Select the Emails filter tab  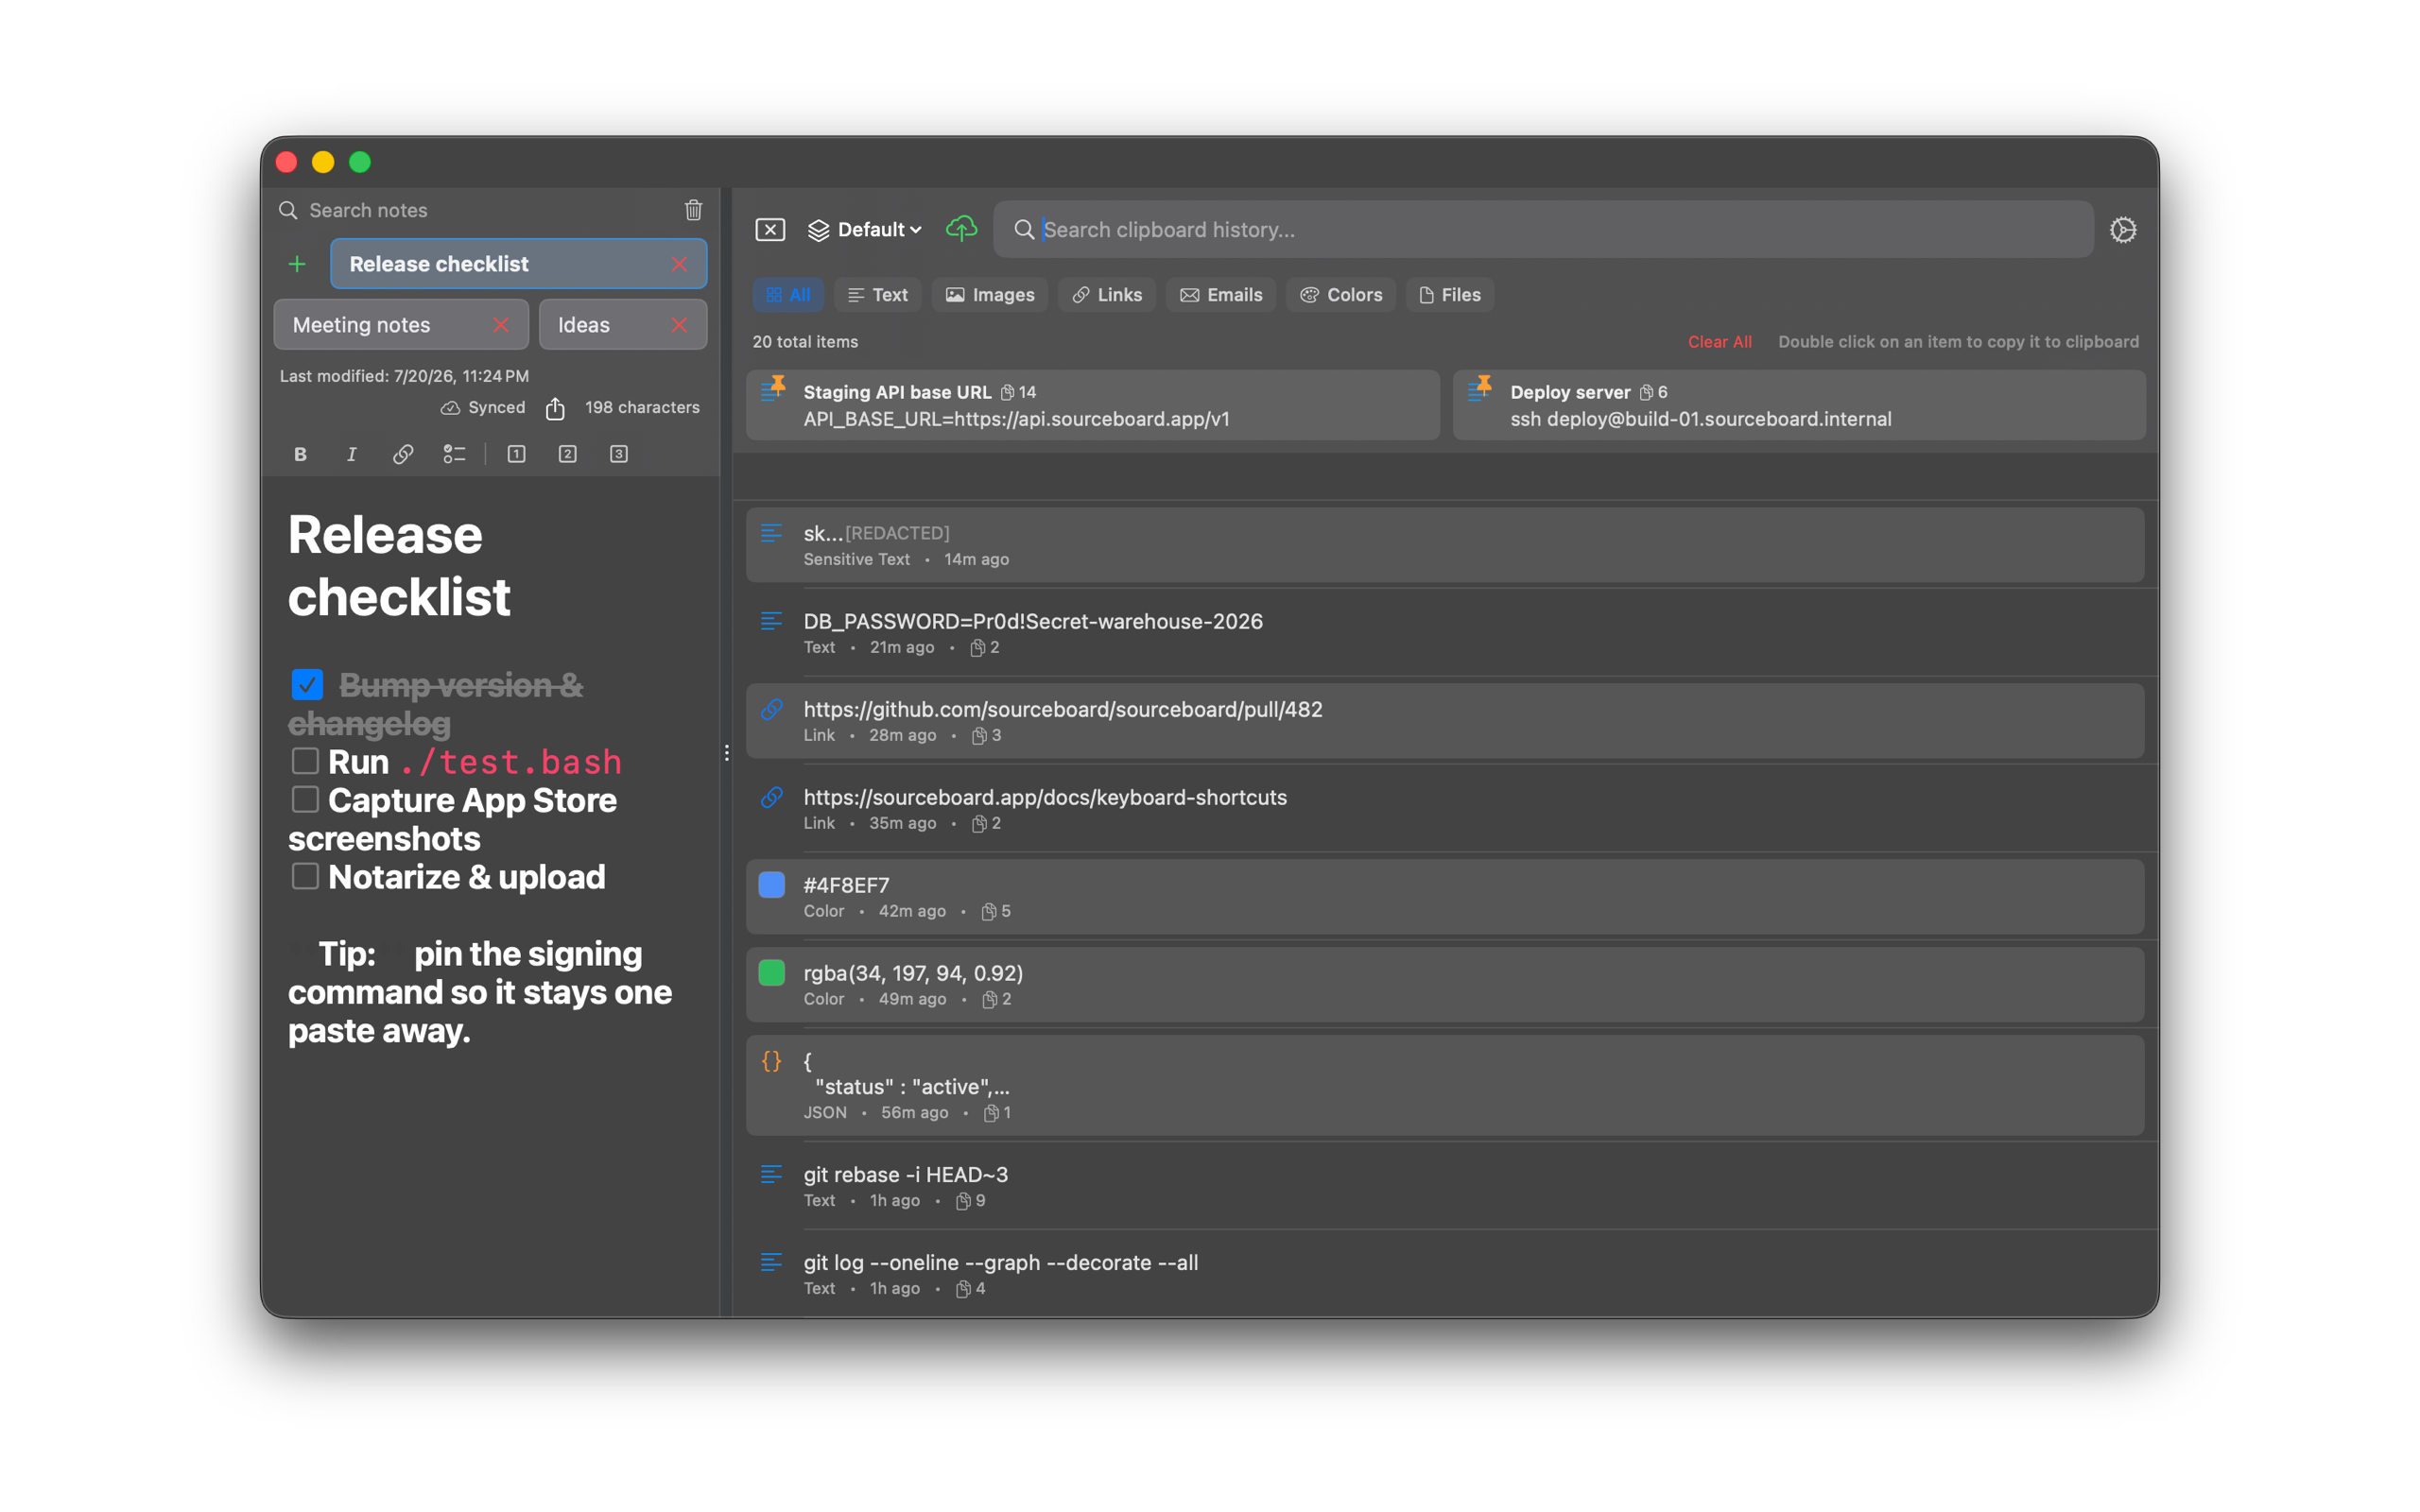[1221, 295]
